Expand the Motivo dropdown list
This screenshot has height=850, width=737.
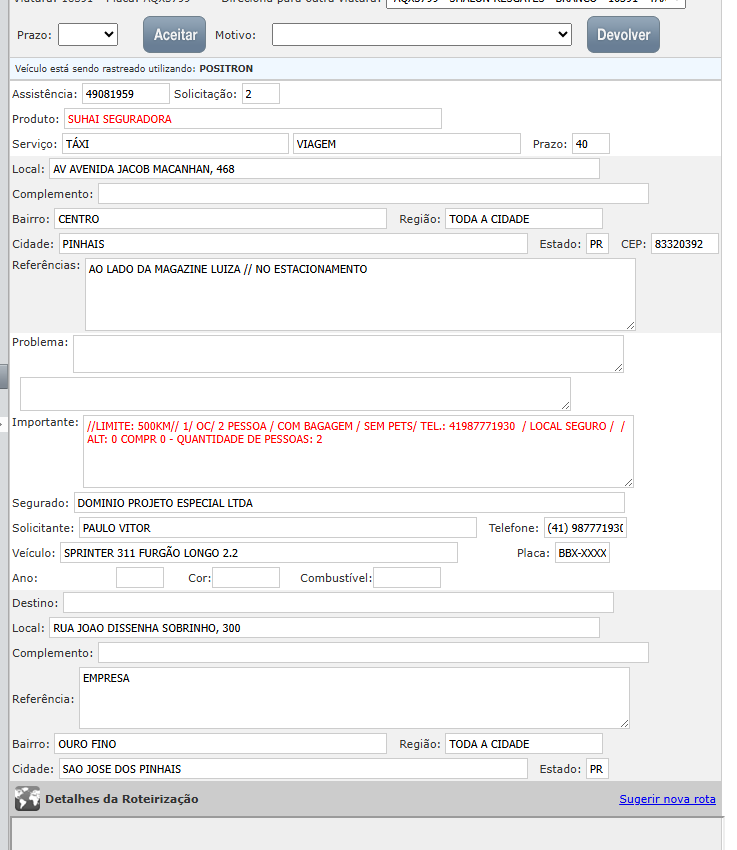(421, 35)
